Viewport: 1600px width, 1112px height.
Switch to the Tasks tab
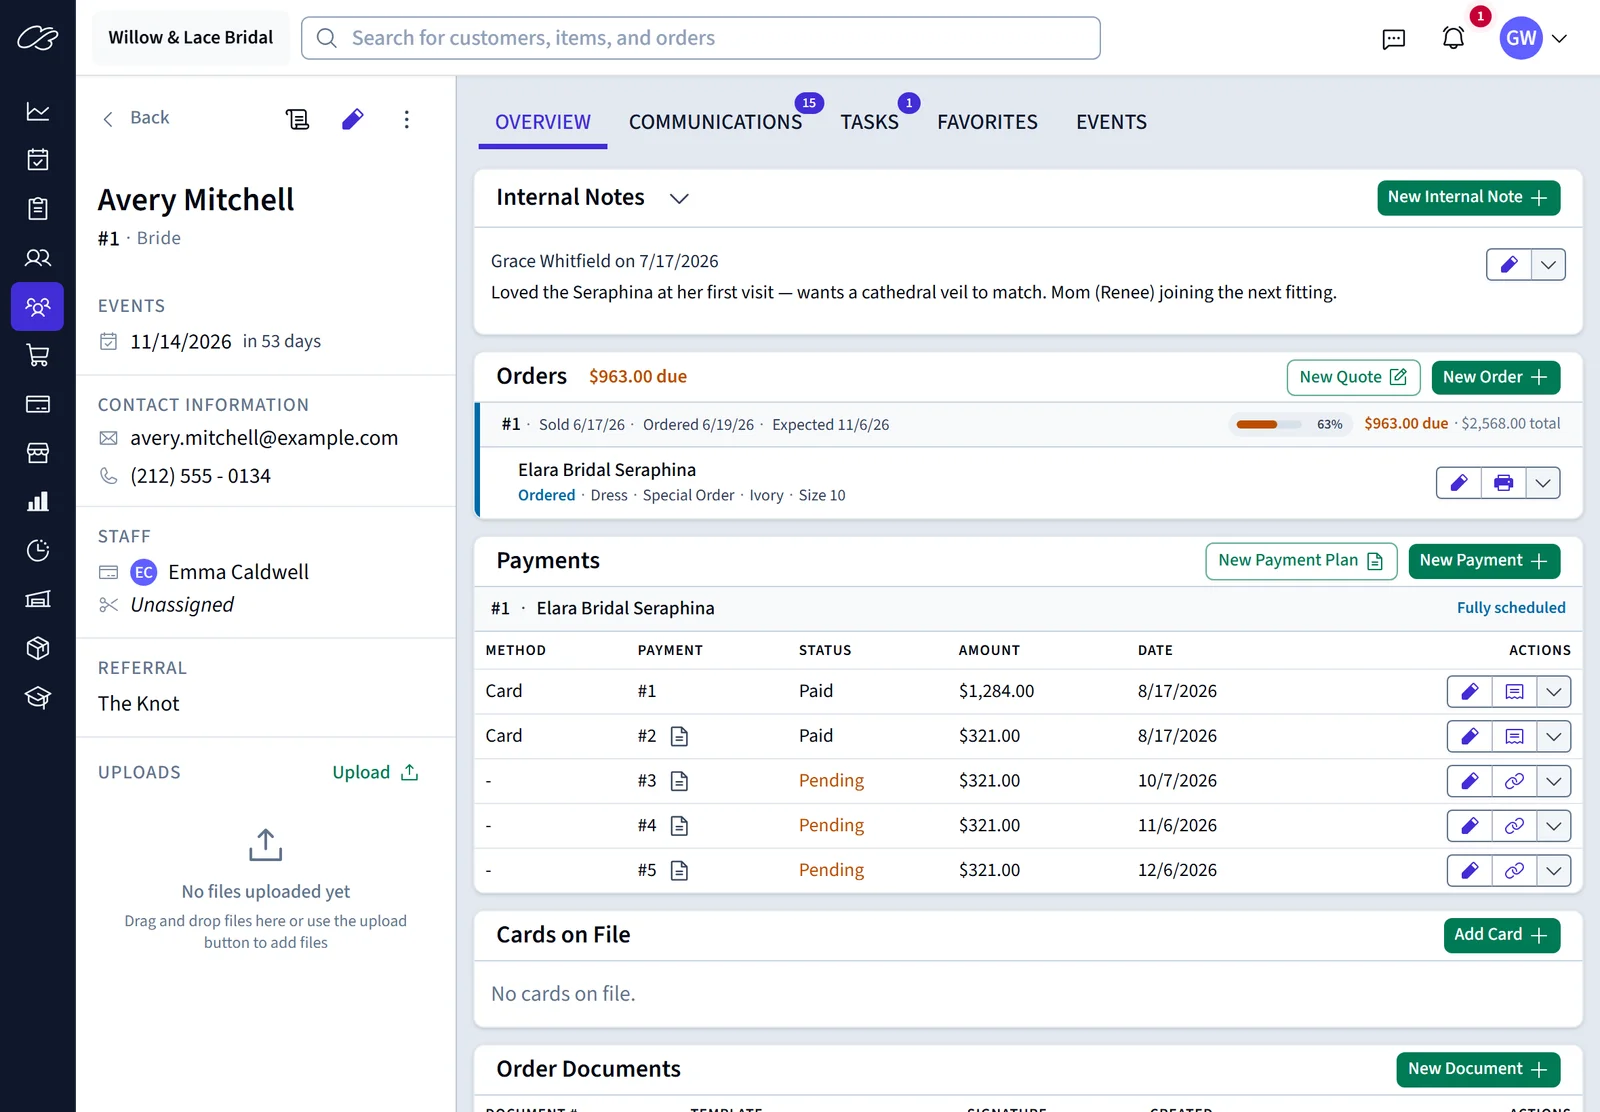[869, 122]
